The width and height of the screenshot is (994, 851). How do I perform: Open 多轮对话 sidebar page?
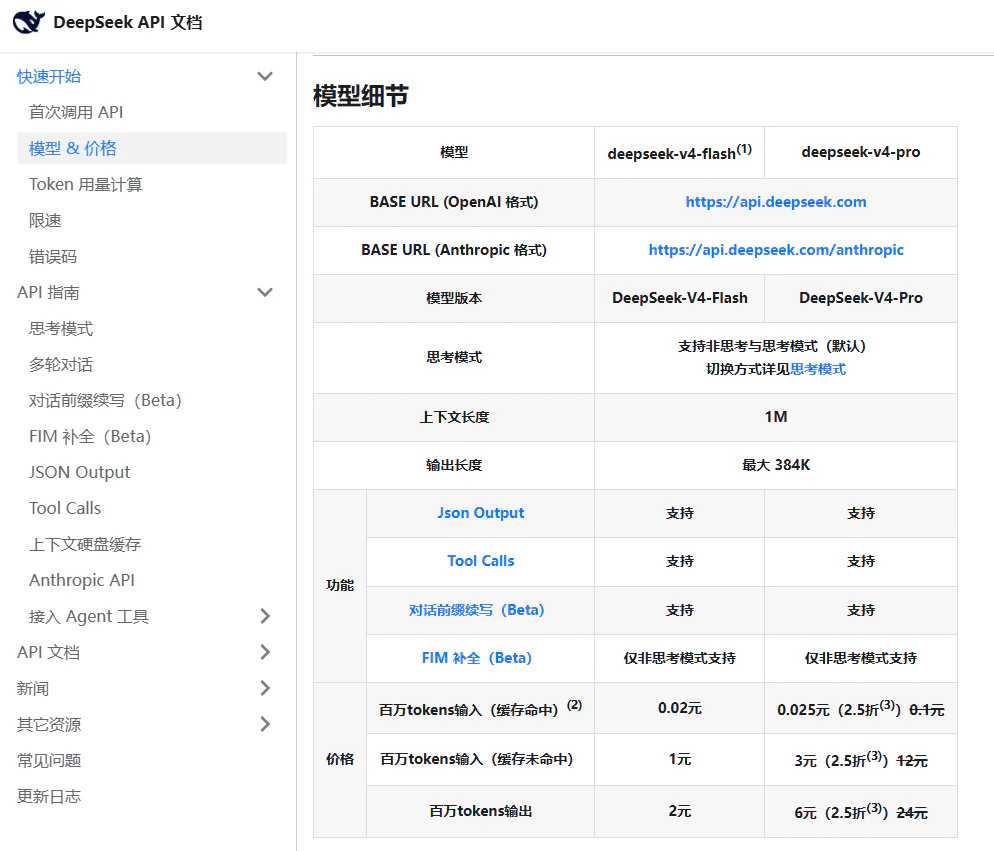(x=61, y=365)
